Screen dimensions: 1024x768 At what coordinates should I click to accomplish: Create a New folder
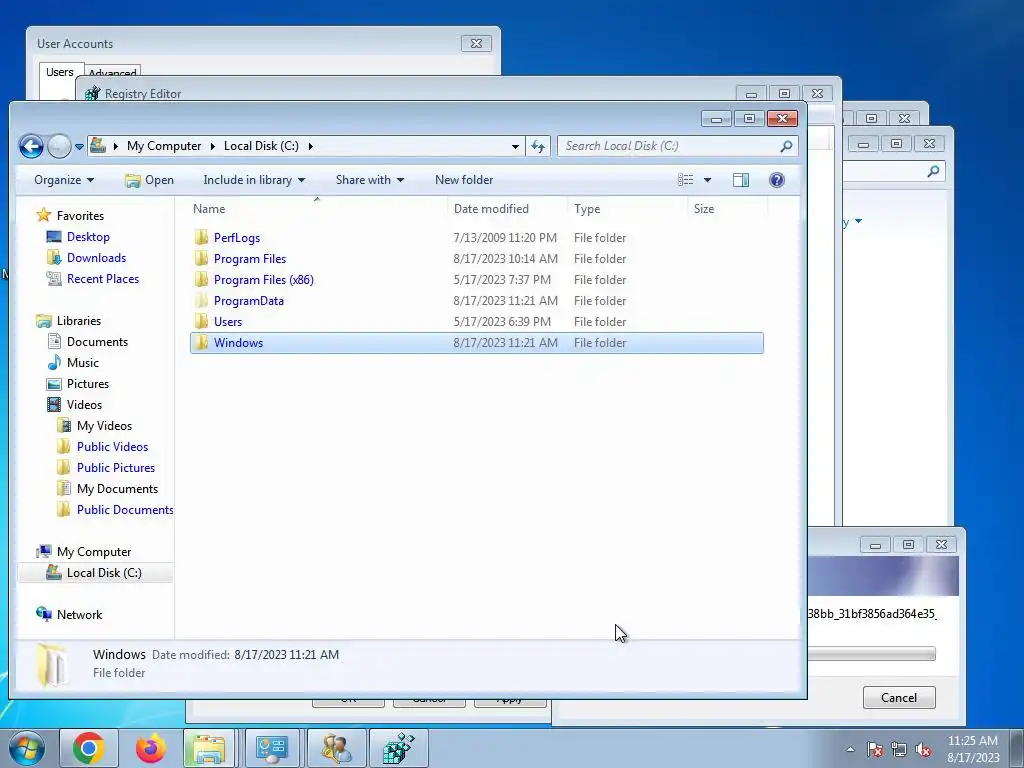click(x=464, y=180)
